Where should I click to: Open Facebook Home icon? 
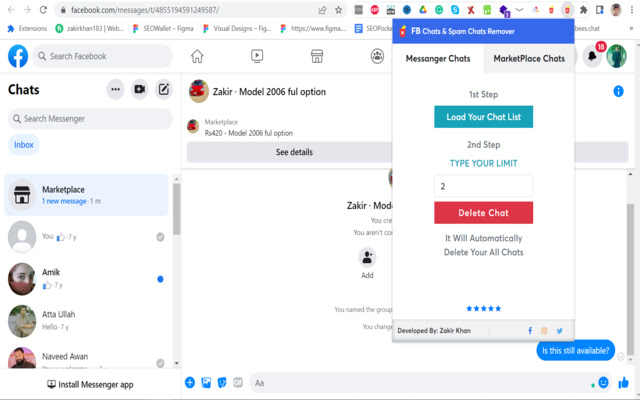197,56
